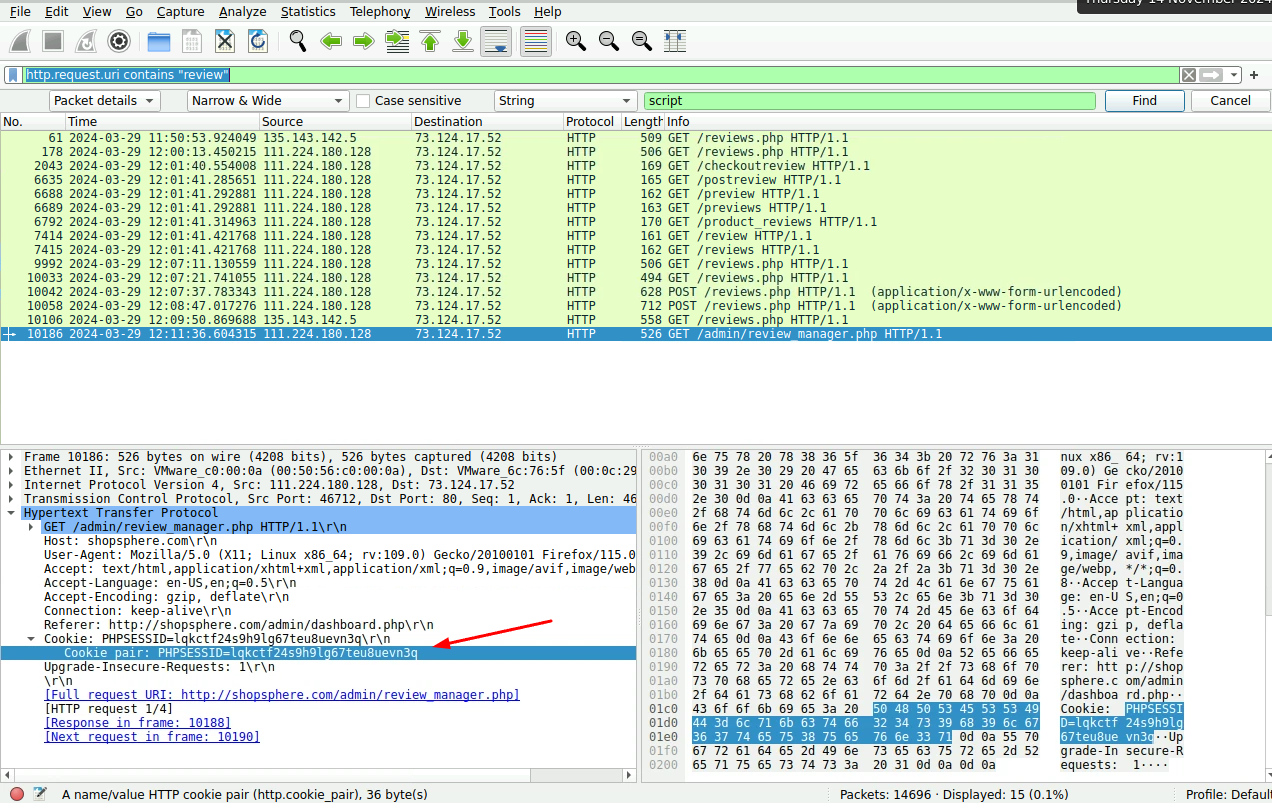Open capture options gear icon
1272x803 pixels.
point(119,41)
